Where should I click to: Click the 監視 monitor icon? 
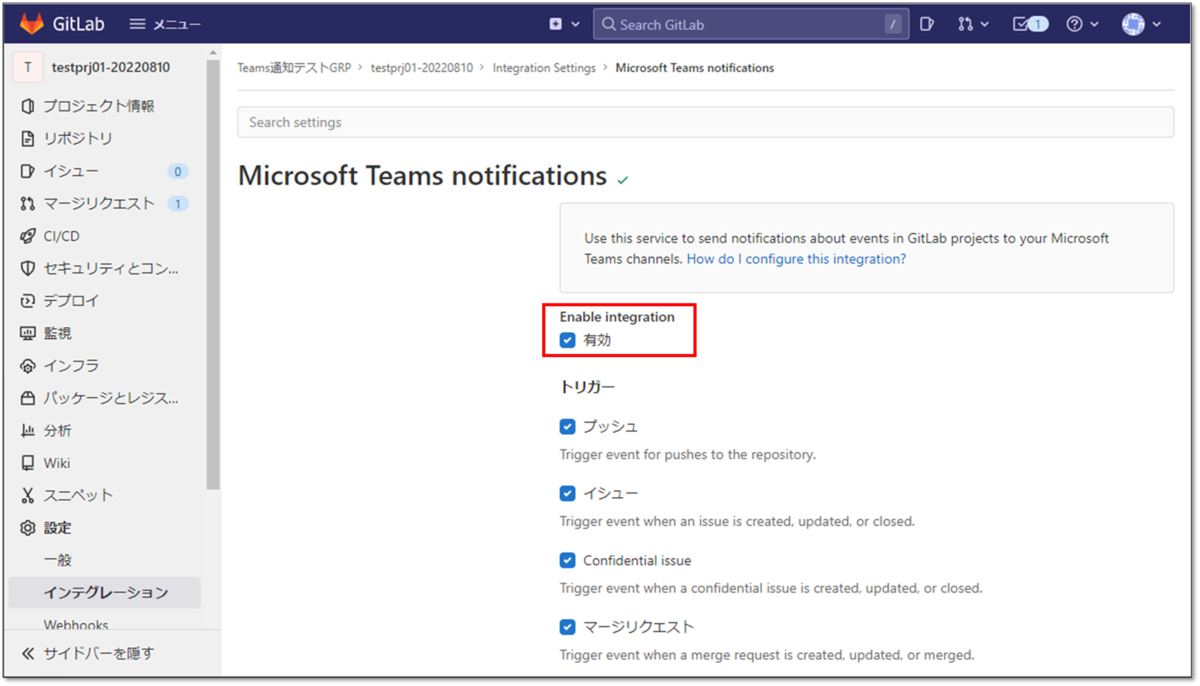(x=27, y=333)
